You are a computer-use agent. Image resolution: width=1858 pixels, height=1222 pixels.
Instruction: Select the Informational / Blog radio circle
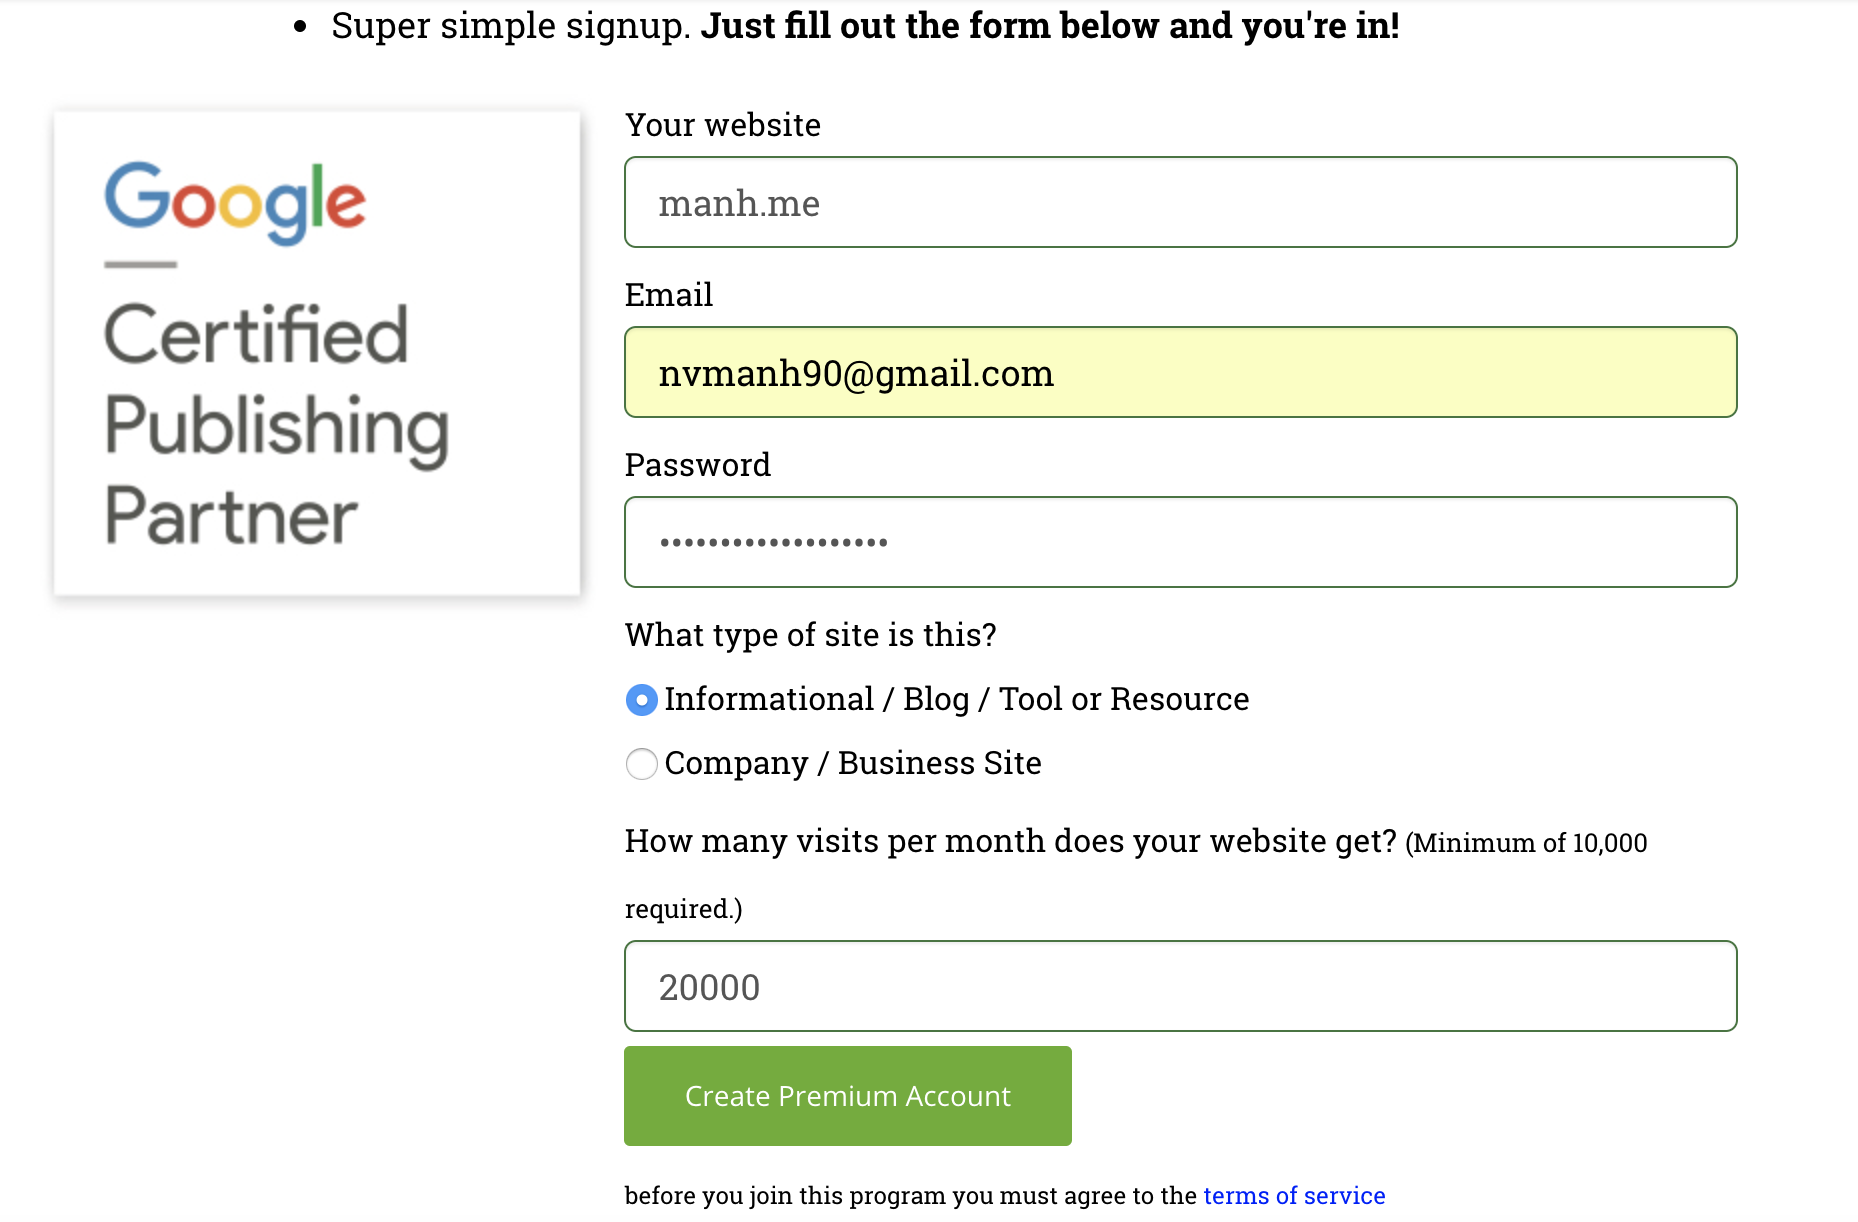(x=641, y=700)
